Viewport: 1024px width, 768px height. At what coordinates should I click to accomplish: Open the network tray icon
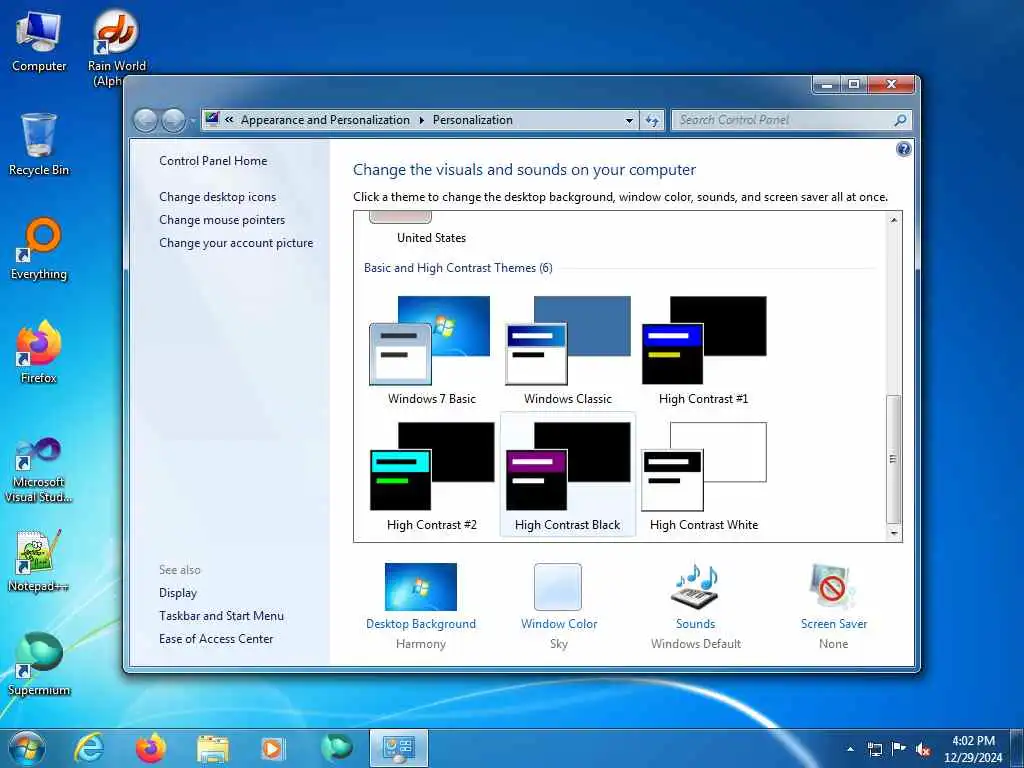pos(875,750)
